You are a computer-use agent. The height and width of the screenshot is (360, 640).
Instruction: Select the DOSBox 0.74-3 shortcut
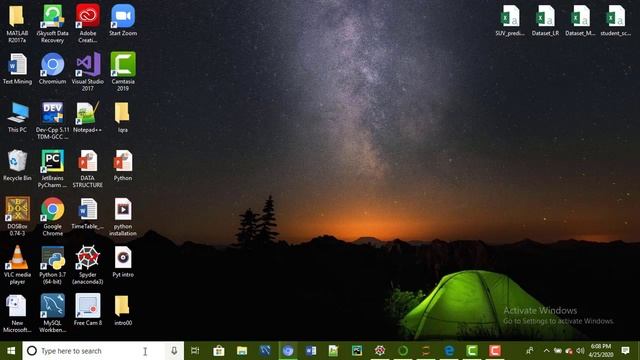17,209
